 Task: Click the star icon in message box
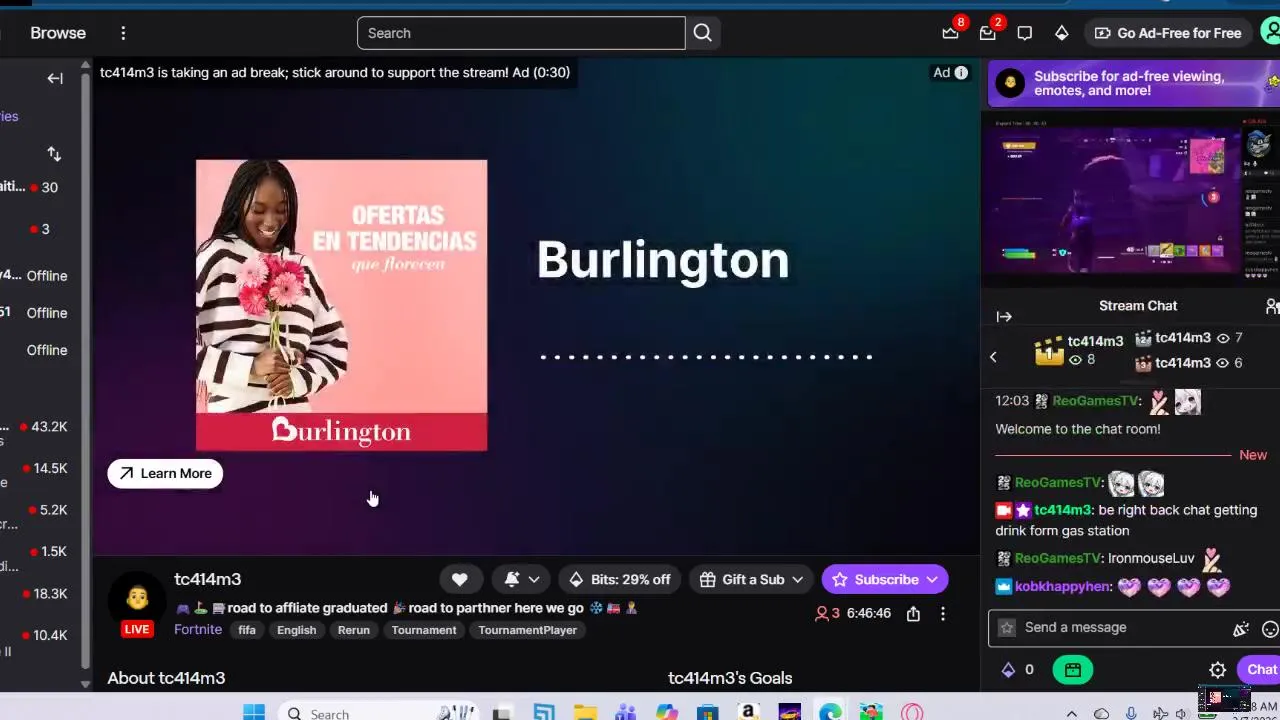click(1007, 628)
